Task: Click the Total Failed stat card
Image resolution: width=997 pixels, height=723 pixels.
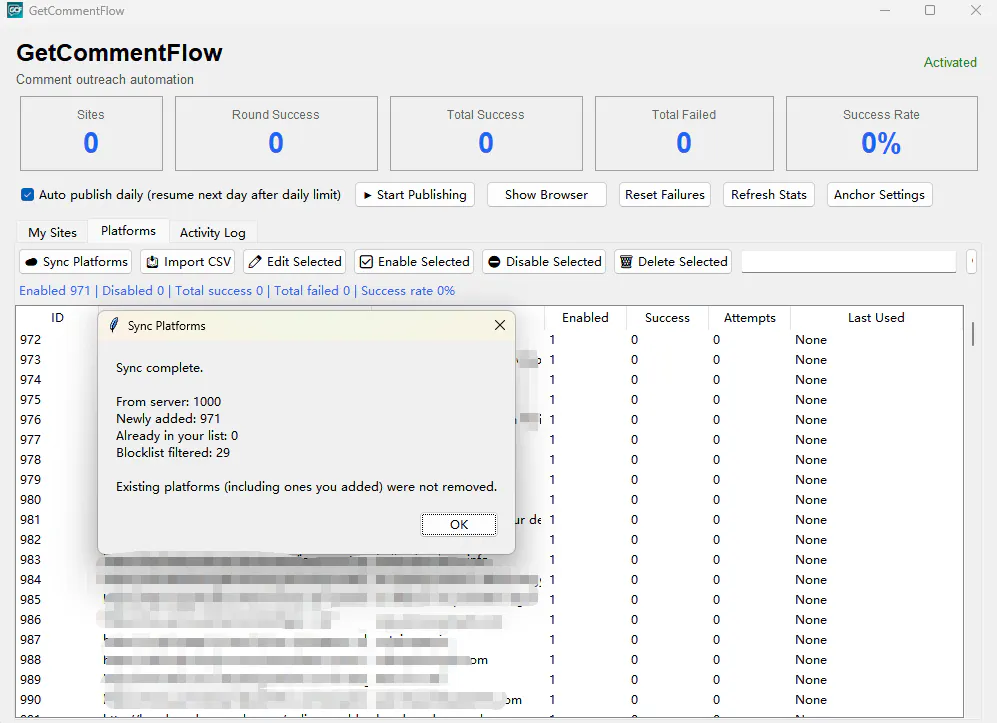Action: tap(684, 134)
